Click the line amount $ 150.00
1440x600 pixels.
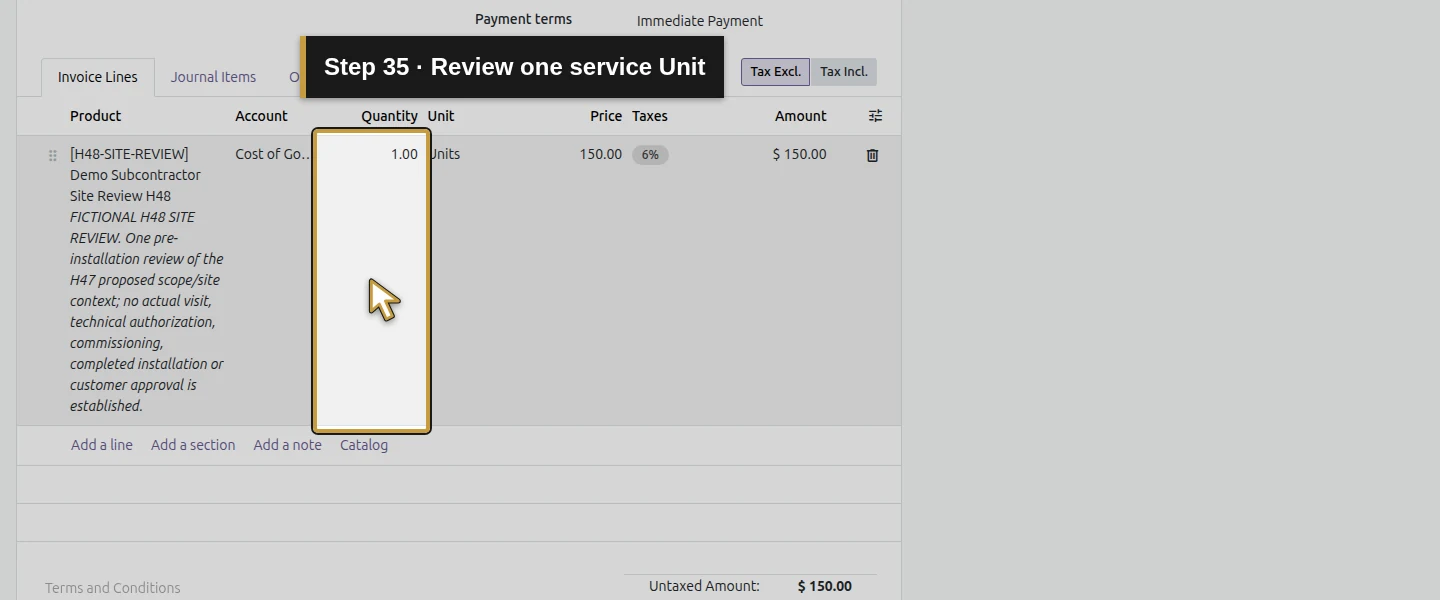[800, 154]
